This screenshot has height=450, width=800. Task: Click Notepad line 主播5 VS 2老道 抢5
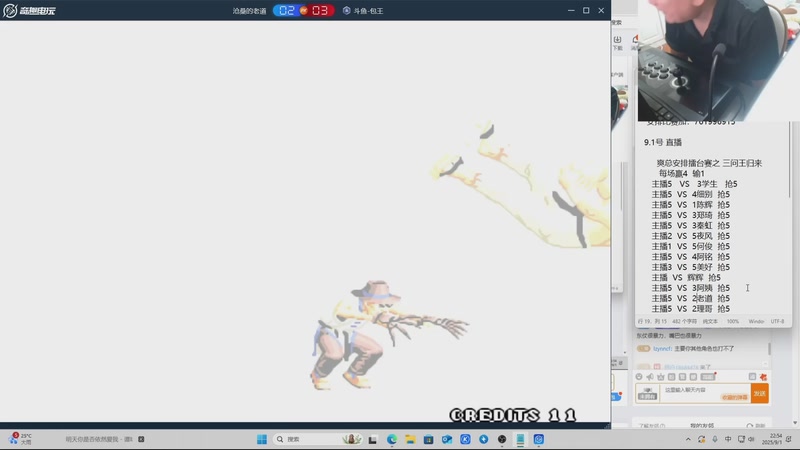(x=690, y=298)
